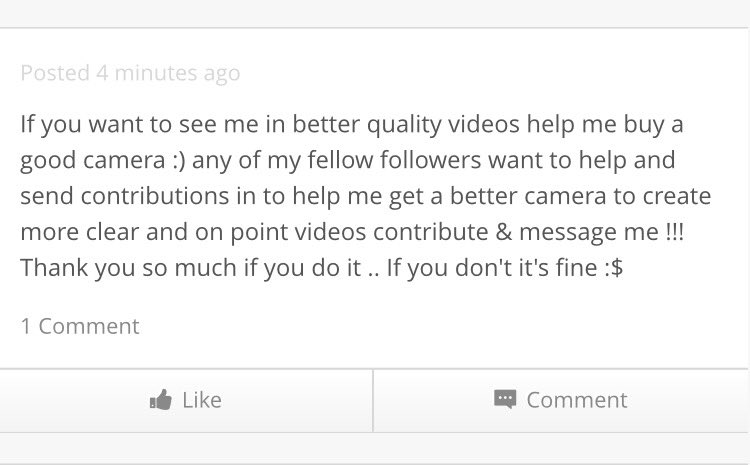Click the line starting "Thank you so much"
750x465 pixels.
(321, 268)
